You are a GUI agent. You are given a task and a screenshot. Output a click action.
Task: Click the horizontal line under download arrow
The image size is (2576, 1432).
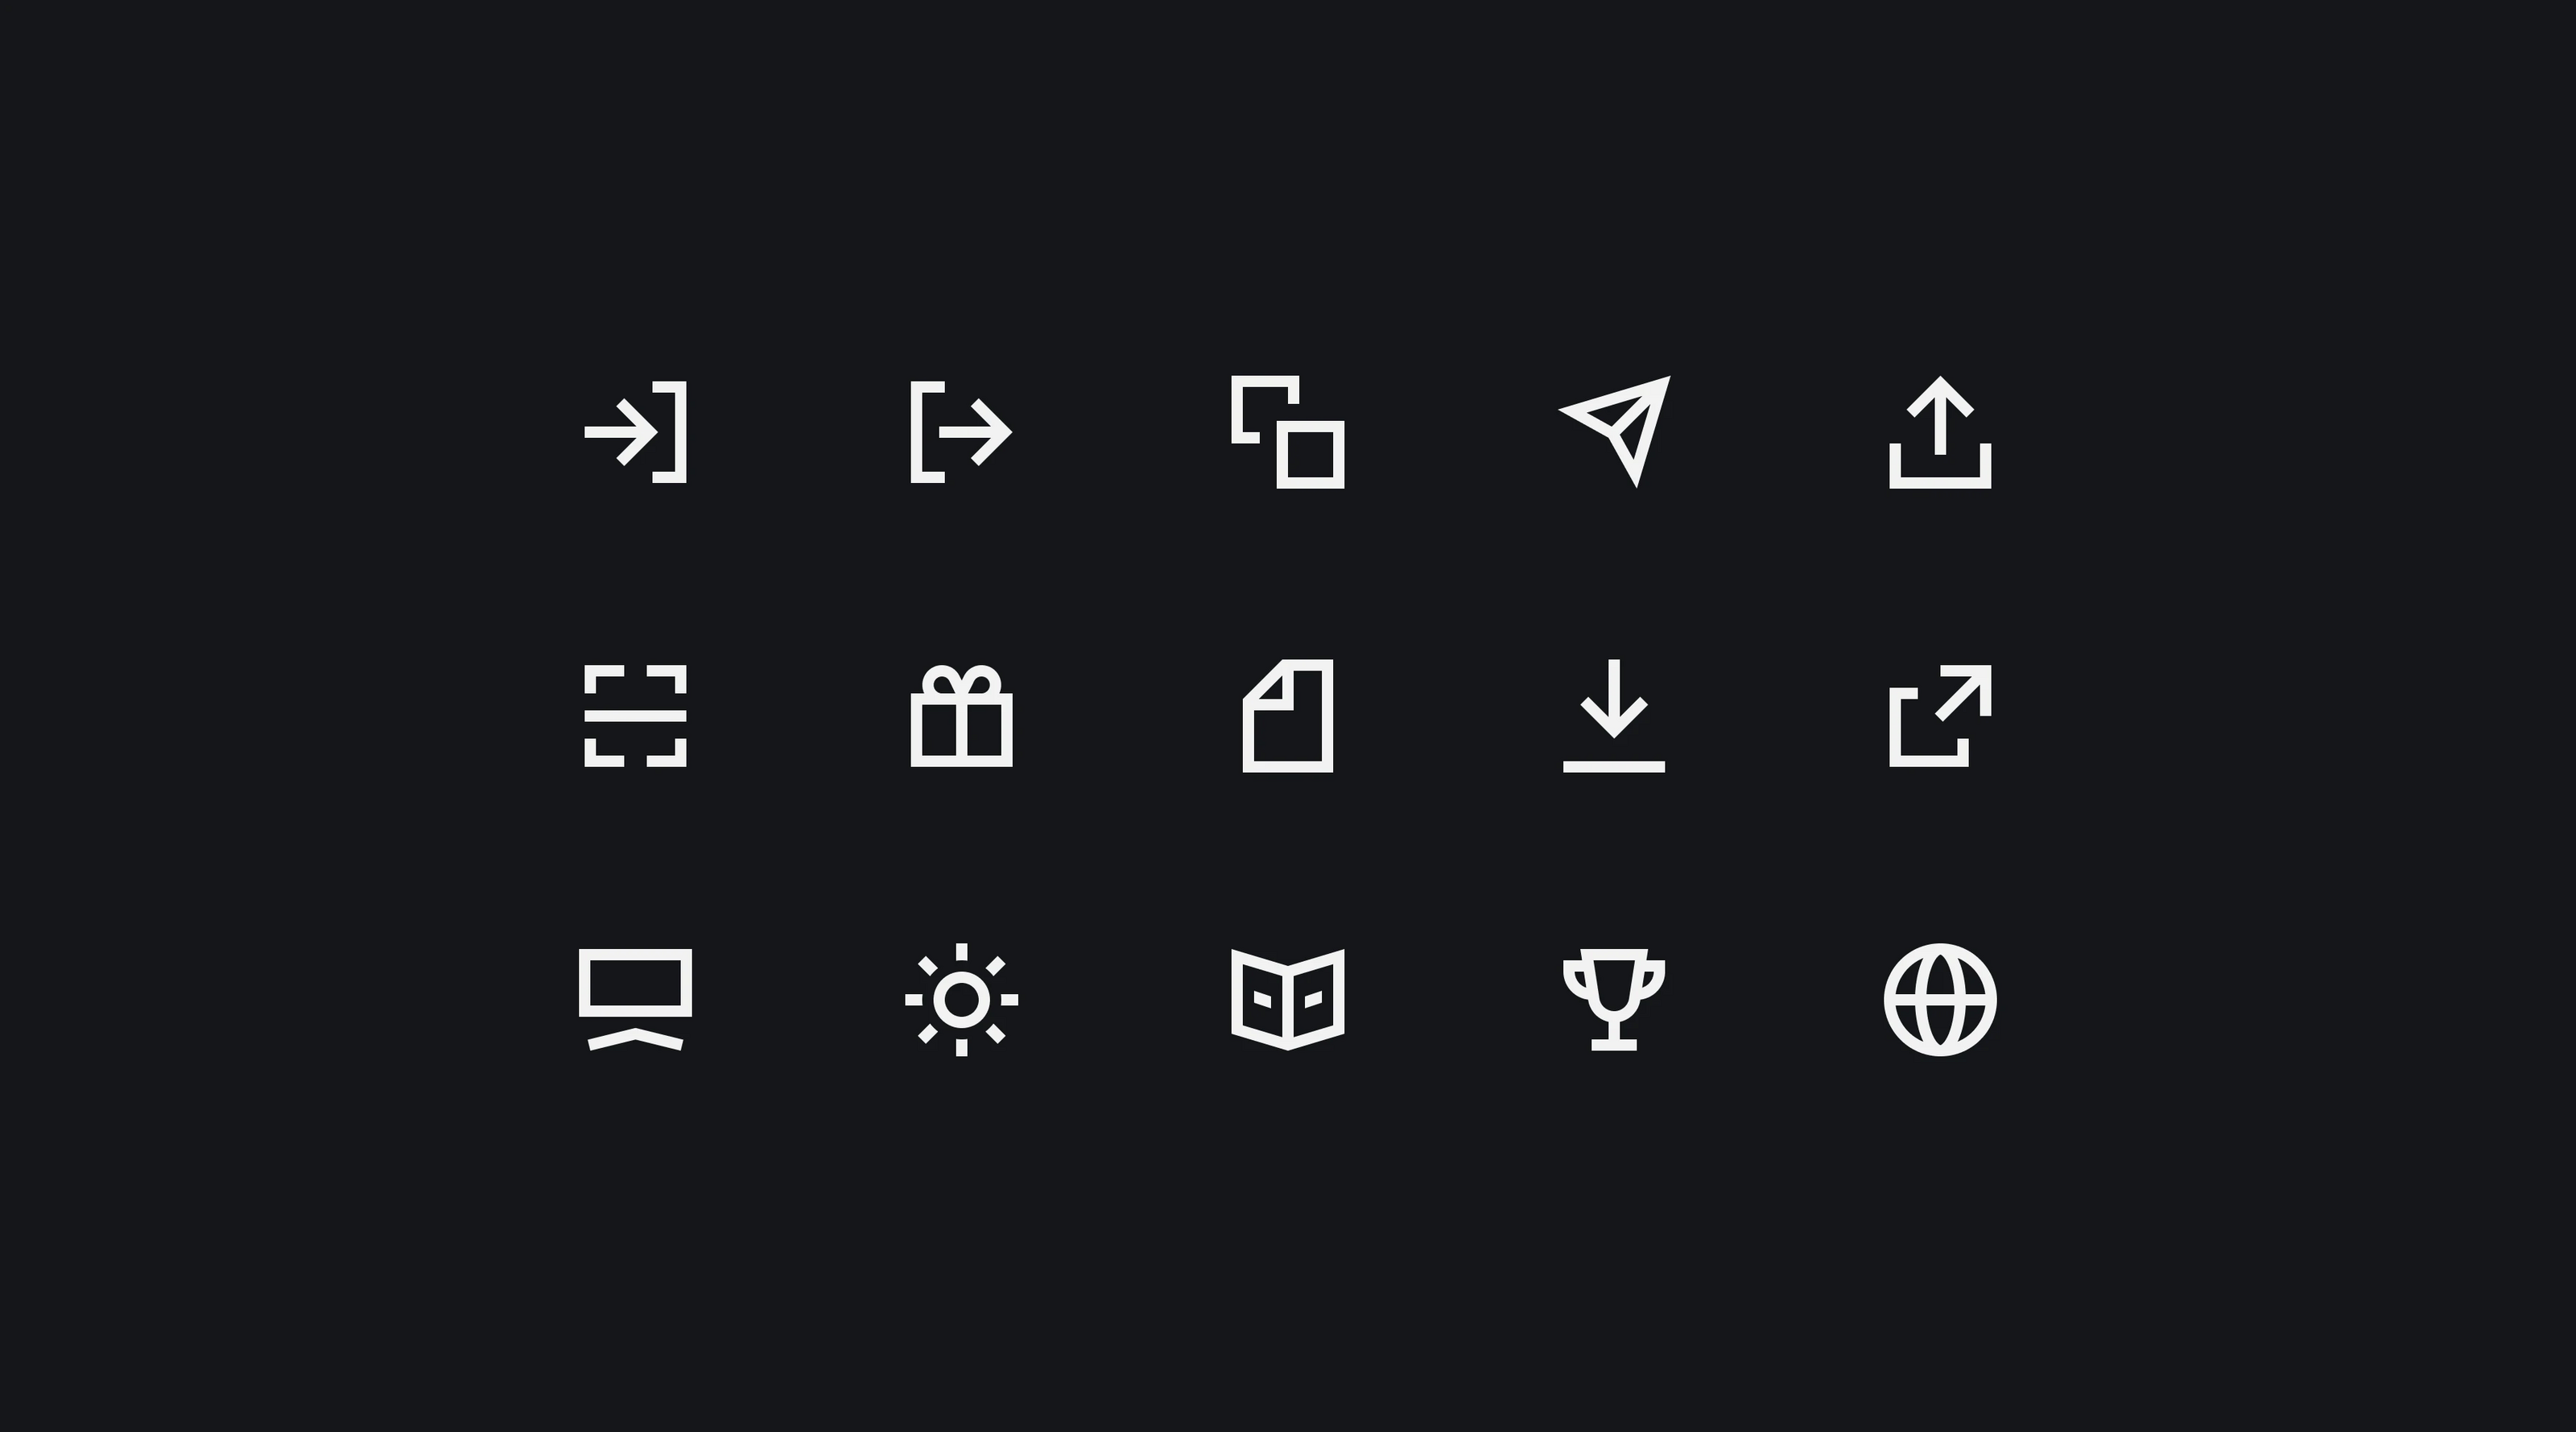pyautogui.click(x=1614, y=767)
